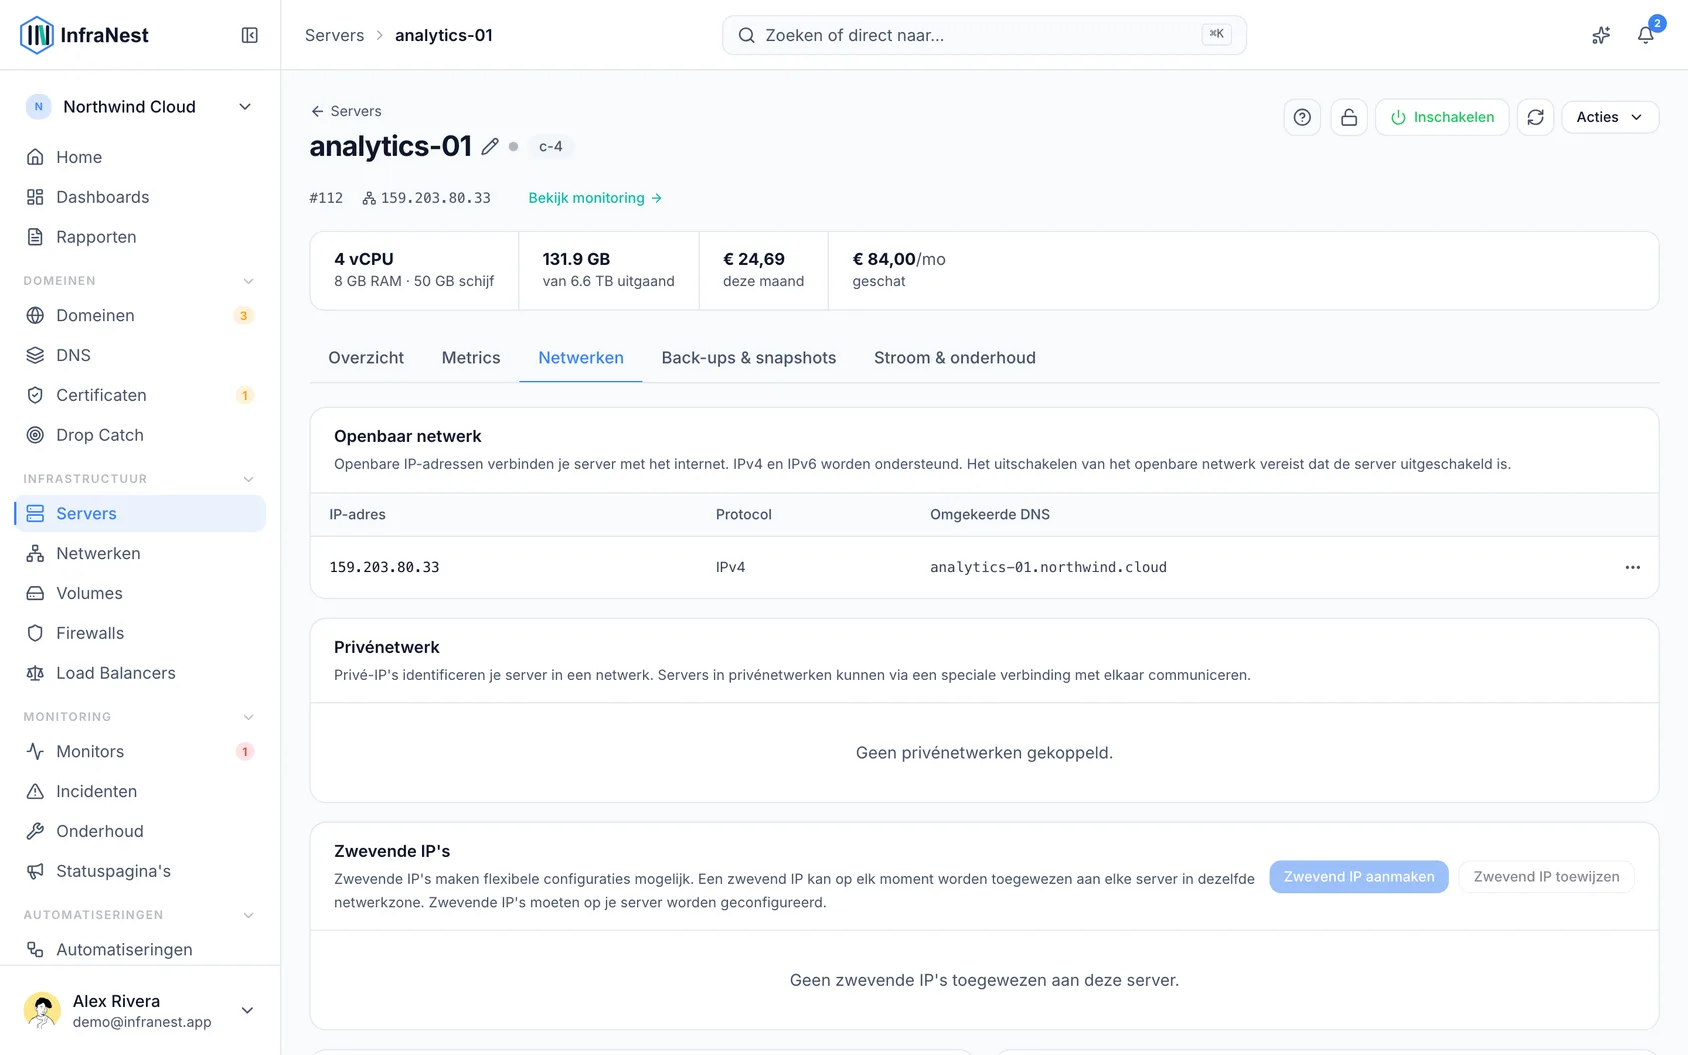Go back to Servers link
Viewport: 1688px width, 1055px height.
[346, 111]
